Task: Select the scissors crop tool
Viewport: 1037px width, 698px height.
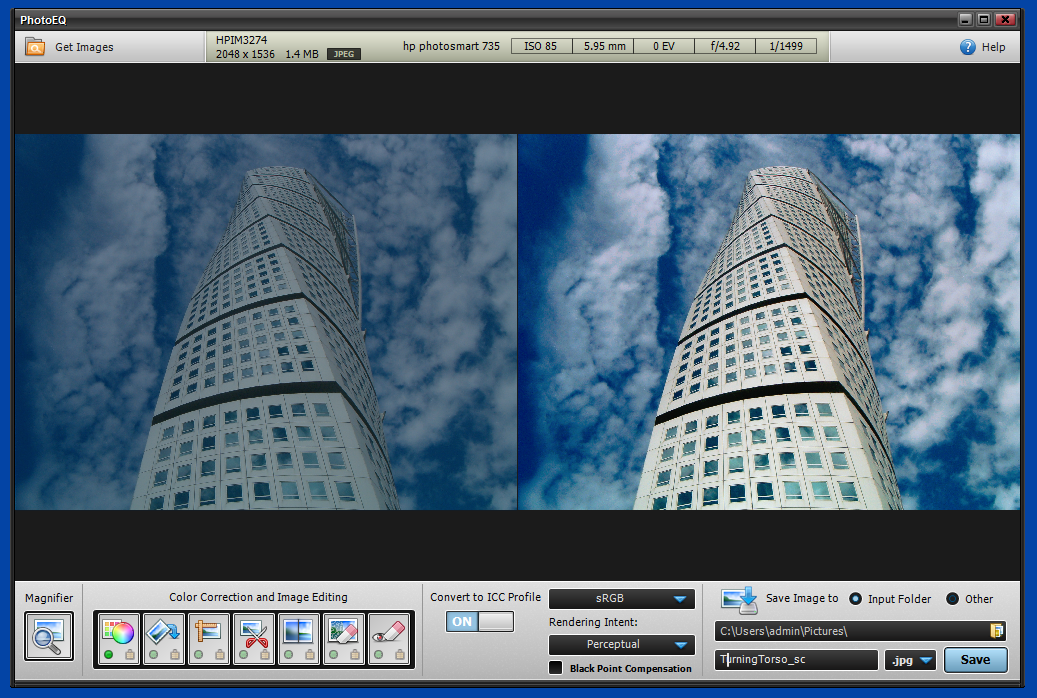Action: pos(253,631)
